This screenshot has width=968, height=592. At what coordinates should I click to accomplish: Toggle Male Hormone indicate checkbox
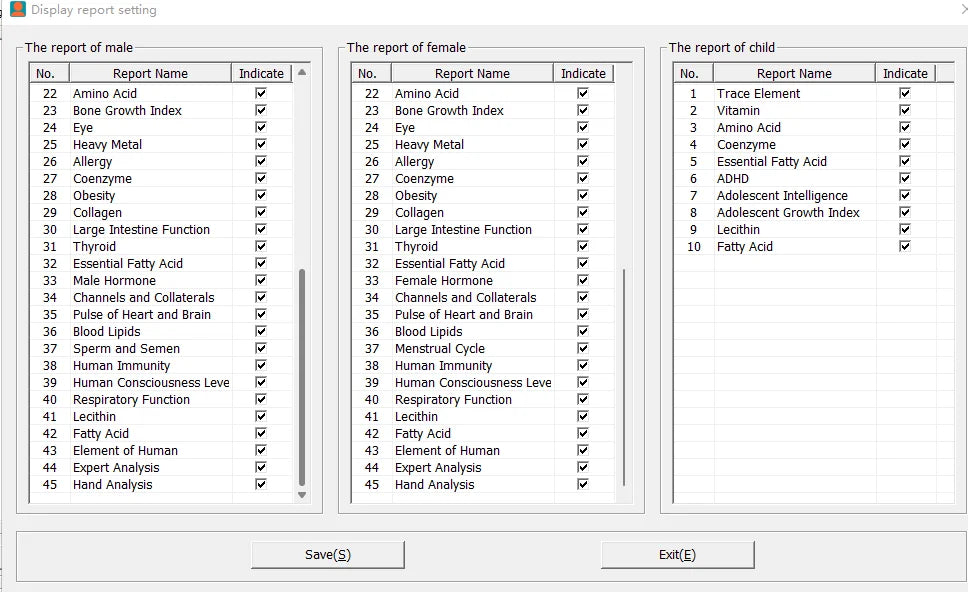261,280
